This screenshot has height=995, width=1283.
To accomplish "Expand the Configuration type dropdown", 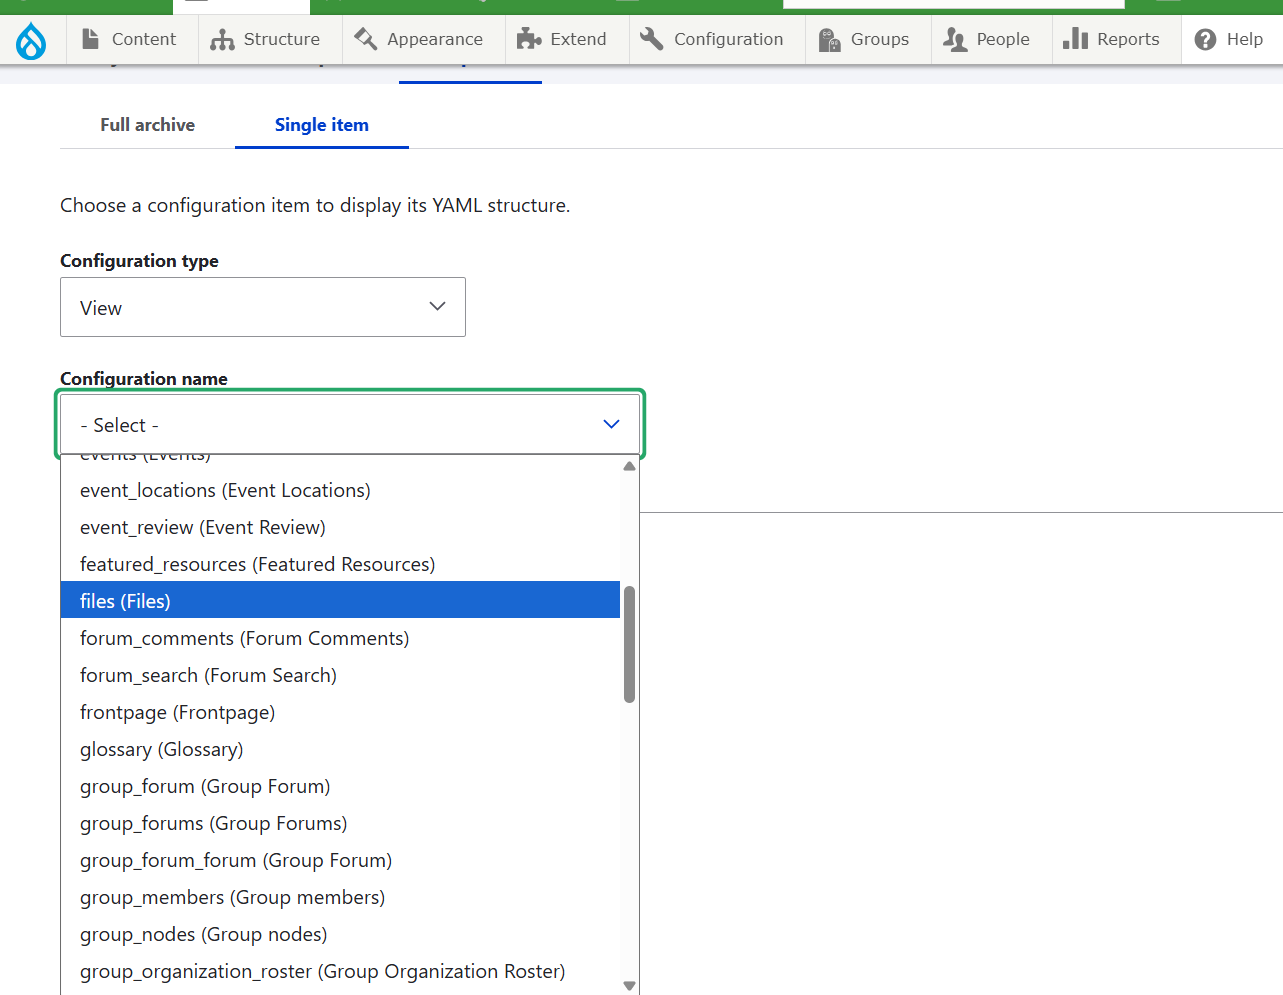I will pos(263,307).
